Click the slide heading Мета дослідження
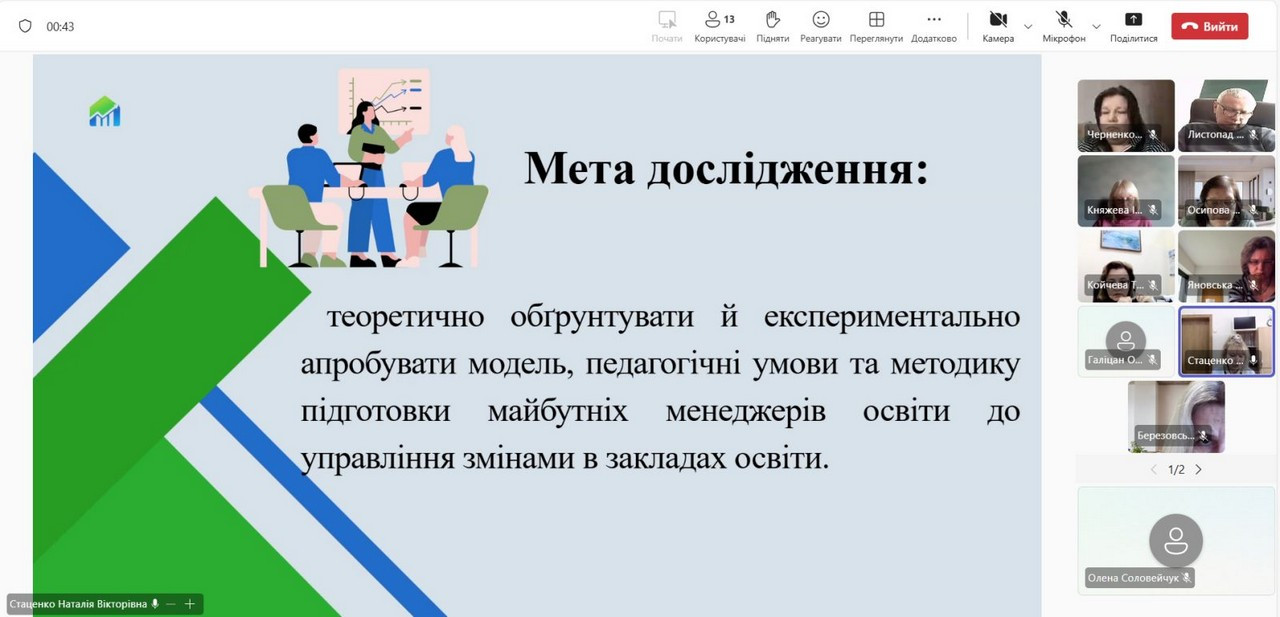Viewport: 1280px width, 617px height. pyautogui.click(x=726, y=168)
